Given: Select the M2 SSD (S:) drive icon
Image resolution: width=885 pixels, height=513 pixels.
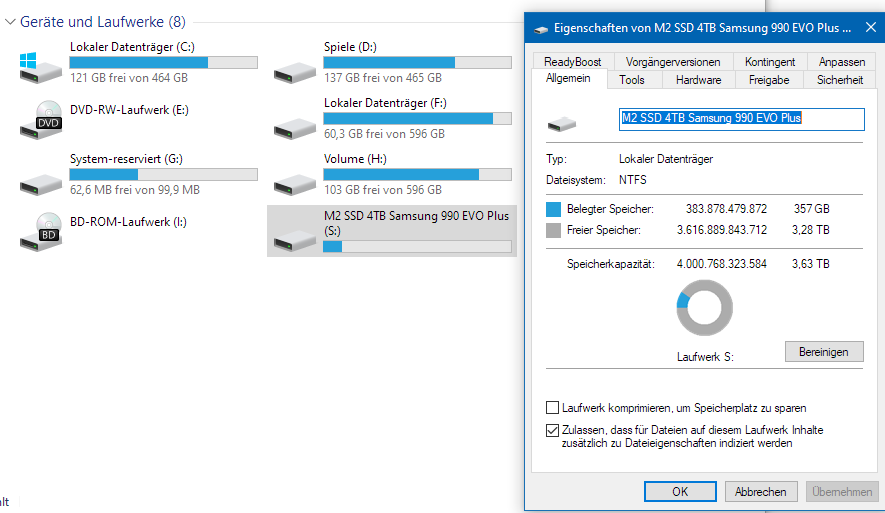Looking at the screenshot, I should (295, 241).
